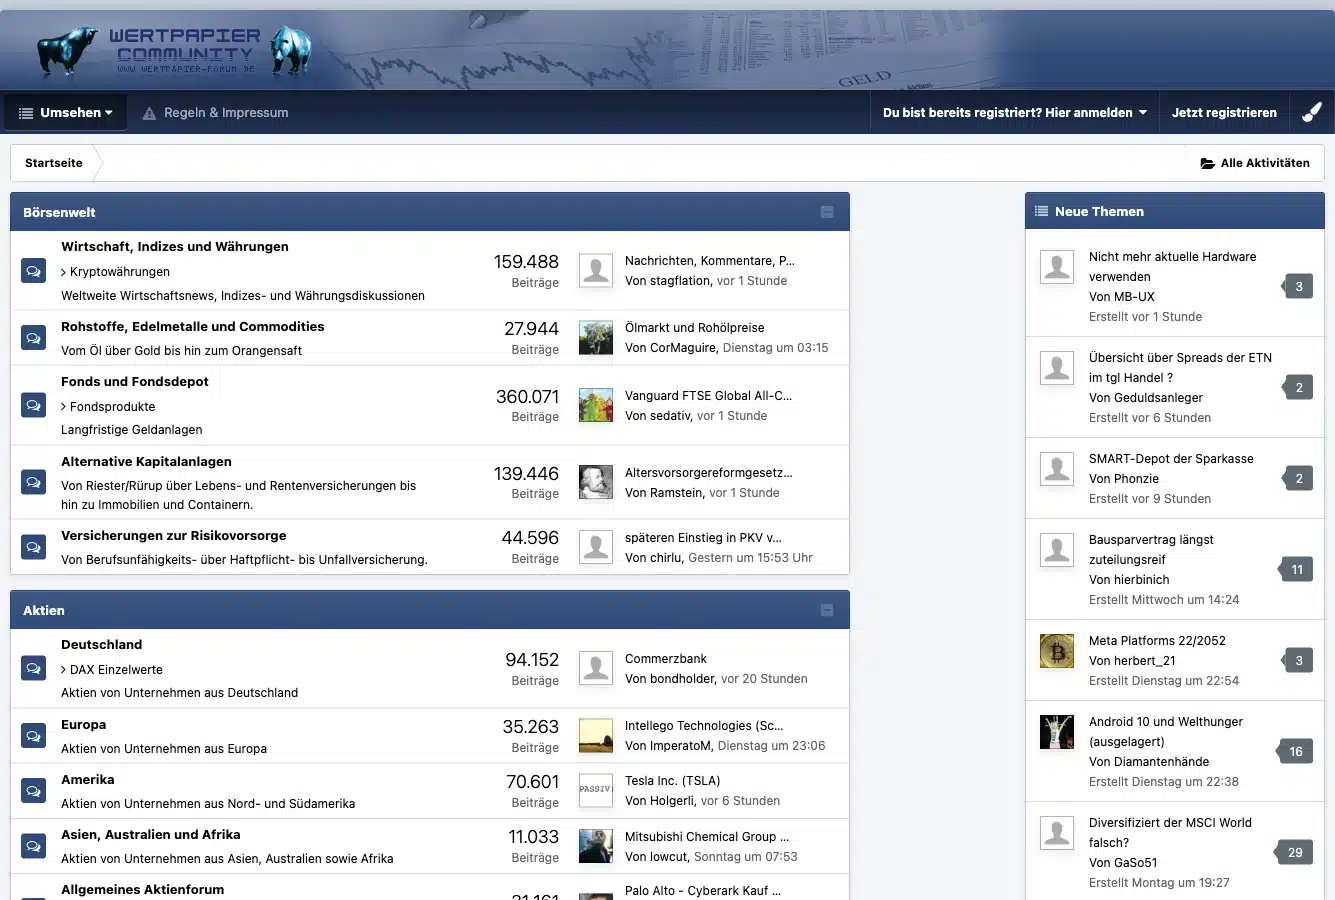
Task: Open the theme customizer paintbrush icon
Action: pos(1312,112)
